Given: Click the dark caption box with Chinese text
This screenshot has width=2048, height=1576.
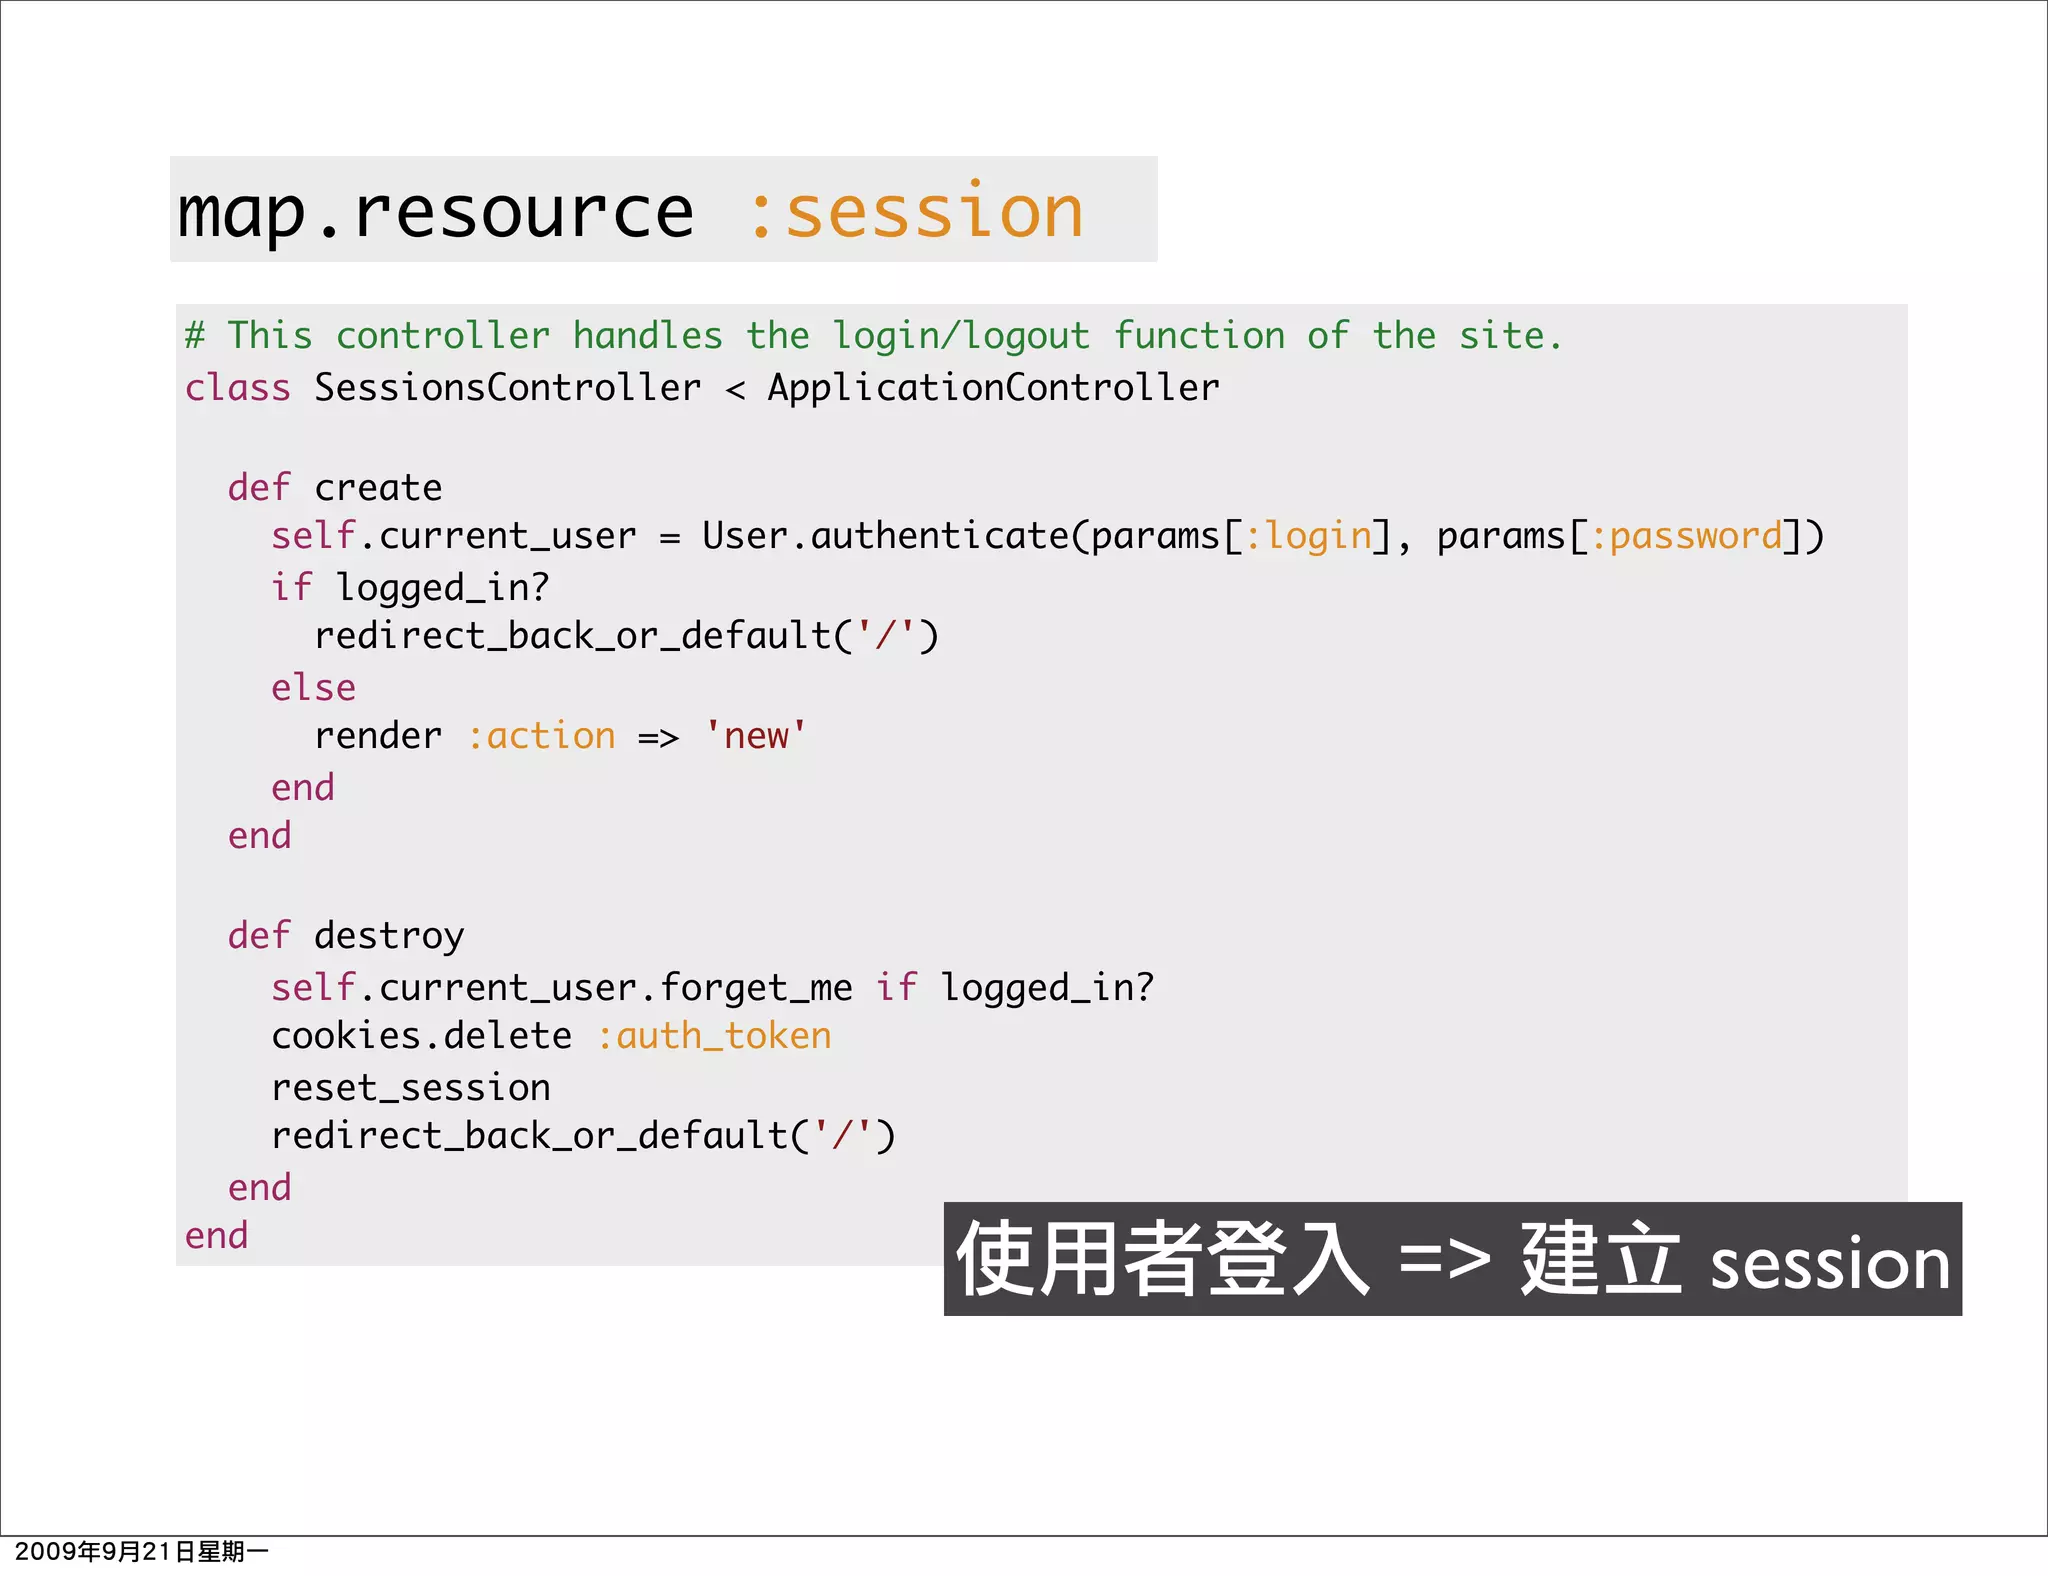Looking at the screenshot, I should [1452, 1260].
